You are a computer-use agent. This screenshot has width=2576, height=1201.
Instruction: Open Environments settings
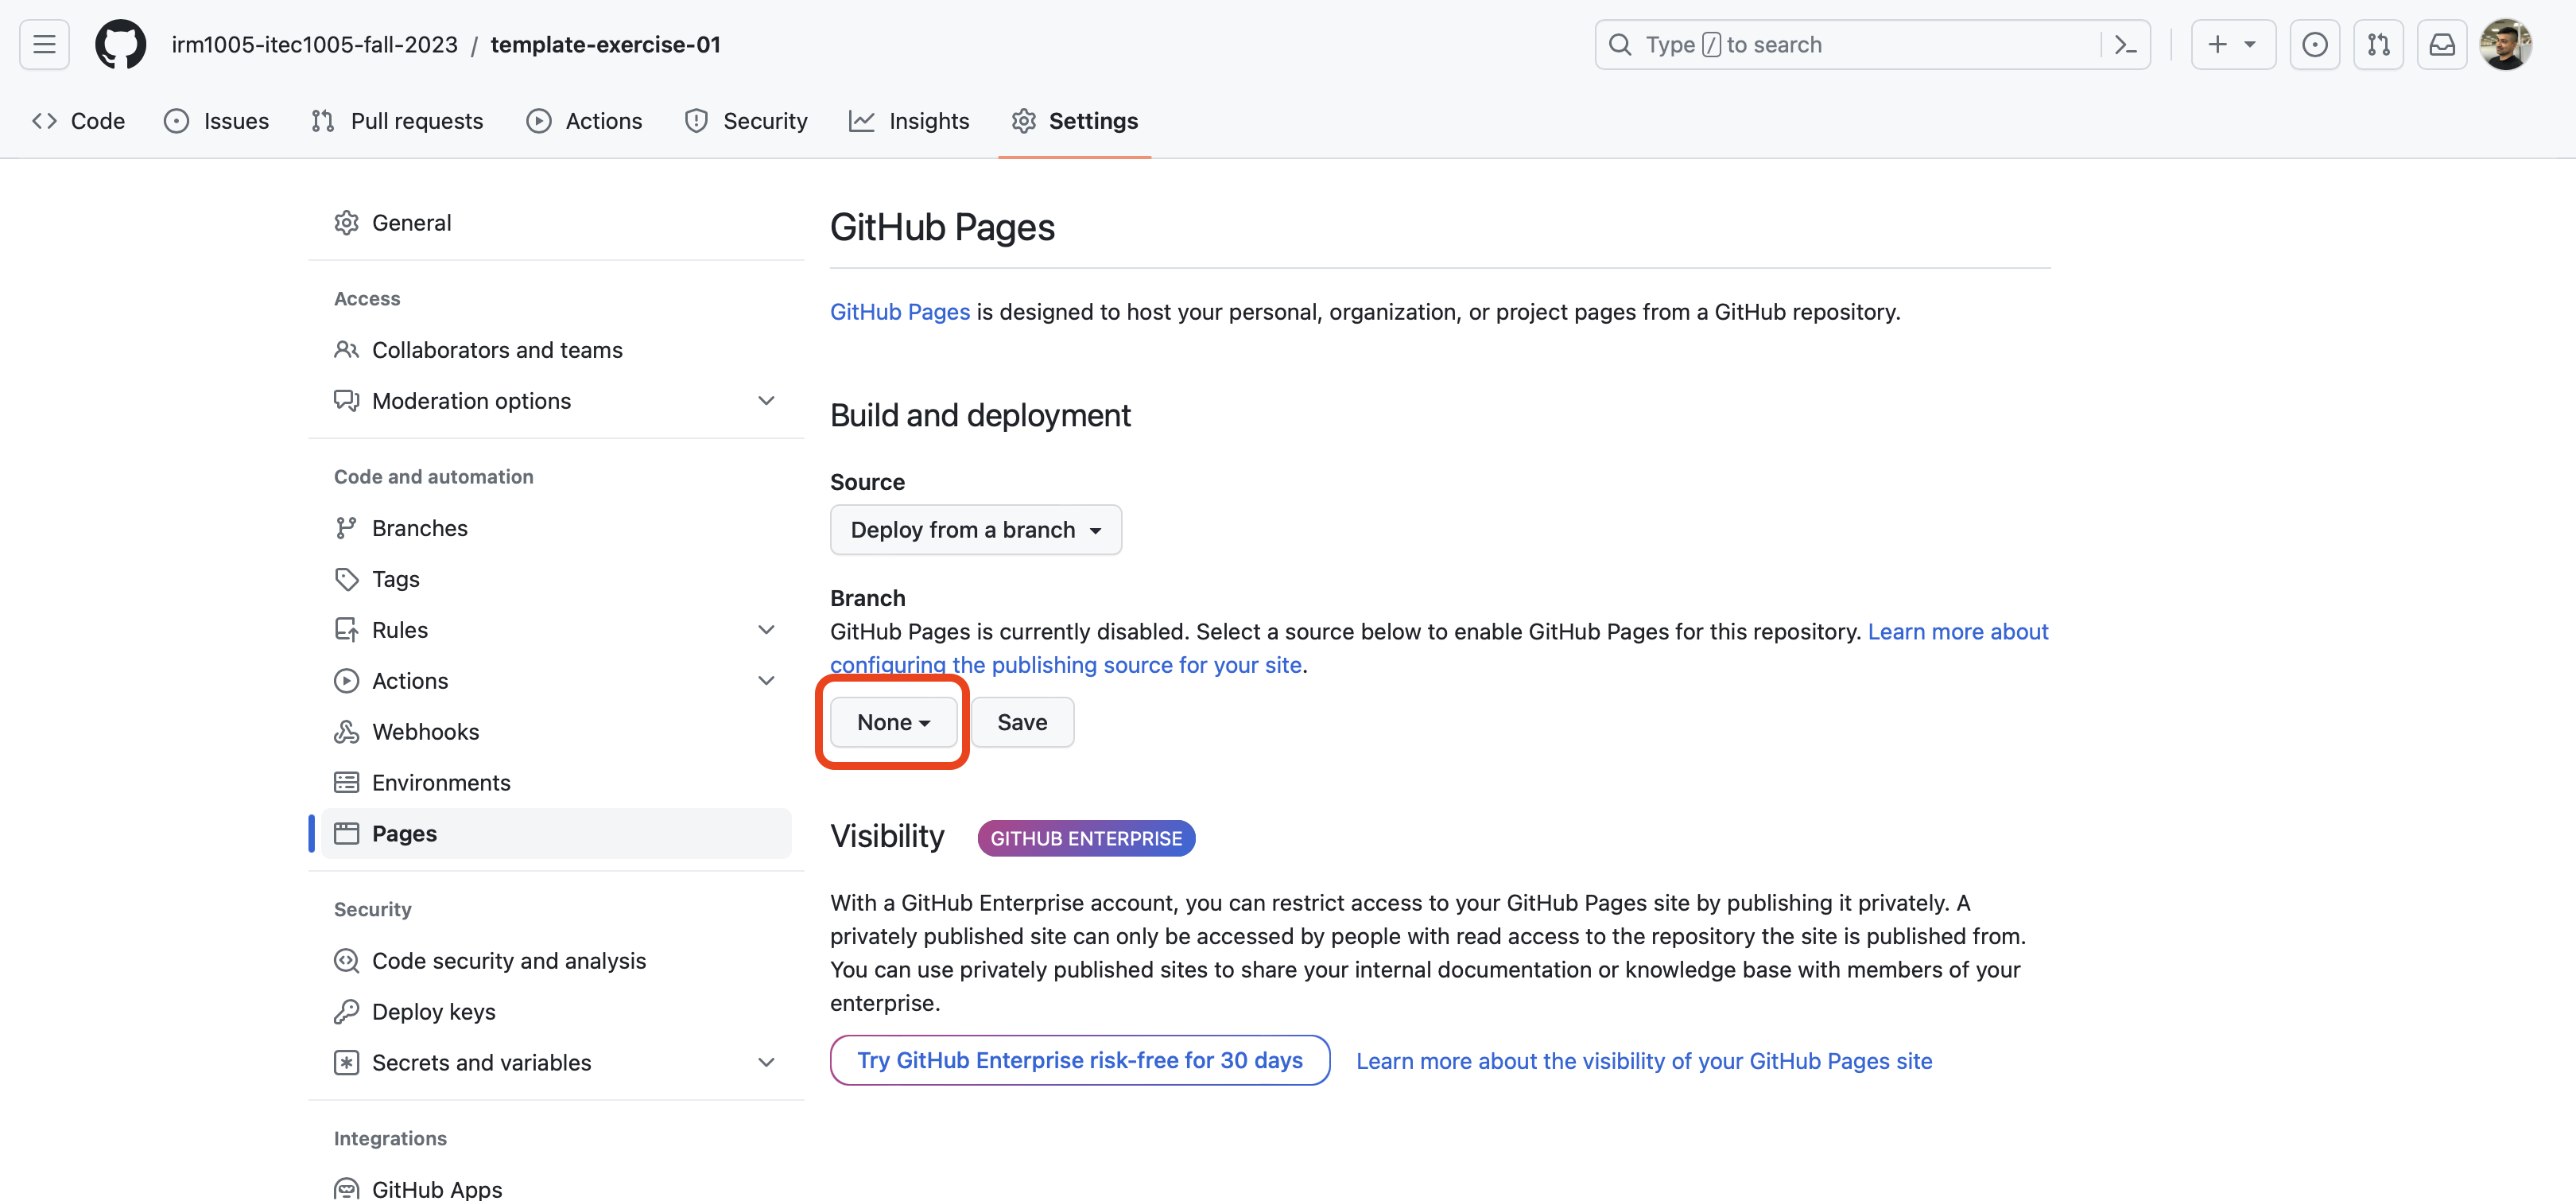(x=441, y=782)
